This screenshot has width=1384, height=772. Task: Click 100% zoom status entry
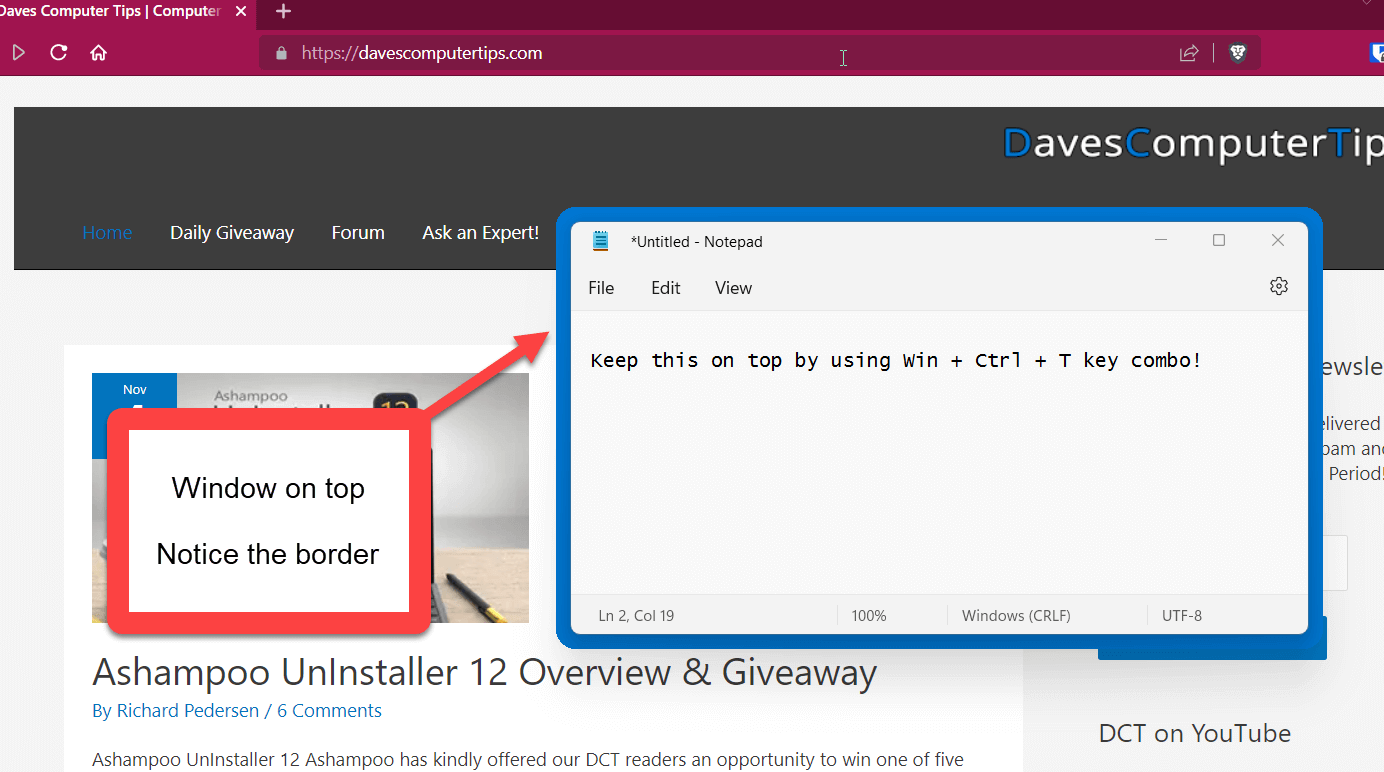(x=869, y=616)
